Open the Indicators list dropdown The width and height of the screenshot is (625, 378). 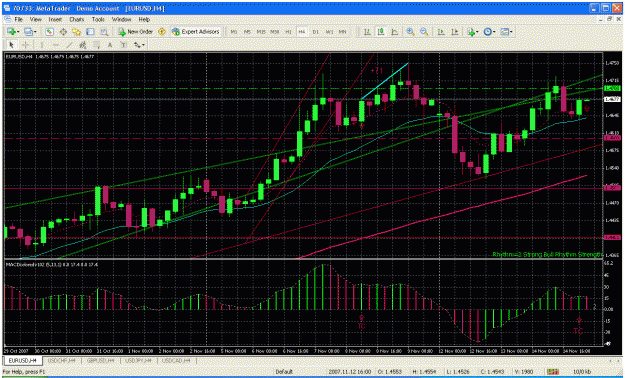point(473,32)
